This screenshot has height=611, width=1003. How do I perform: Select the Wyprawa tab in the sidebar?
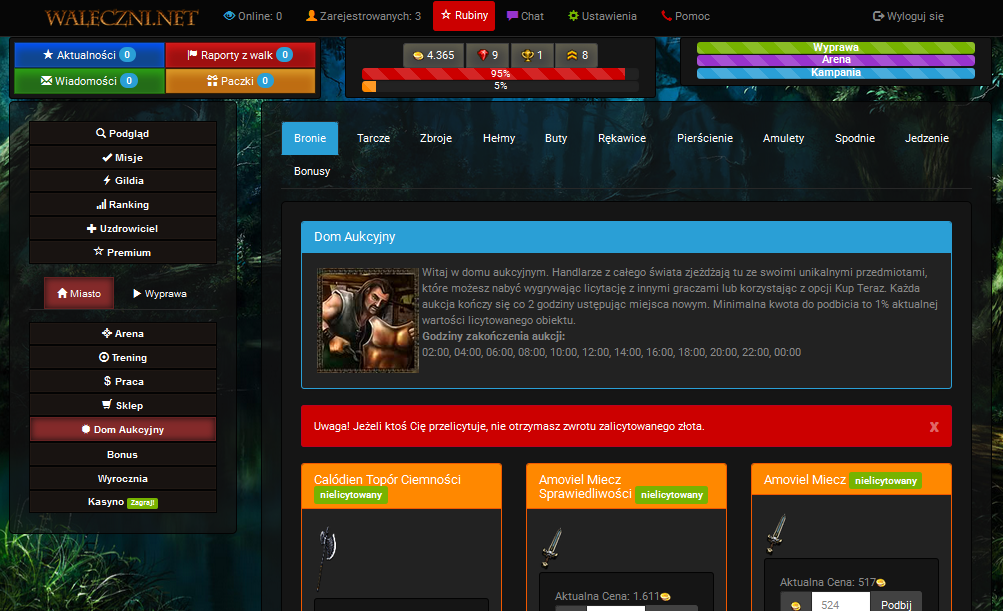(x=160, y=293)
